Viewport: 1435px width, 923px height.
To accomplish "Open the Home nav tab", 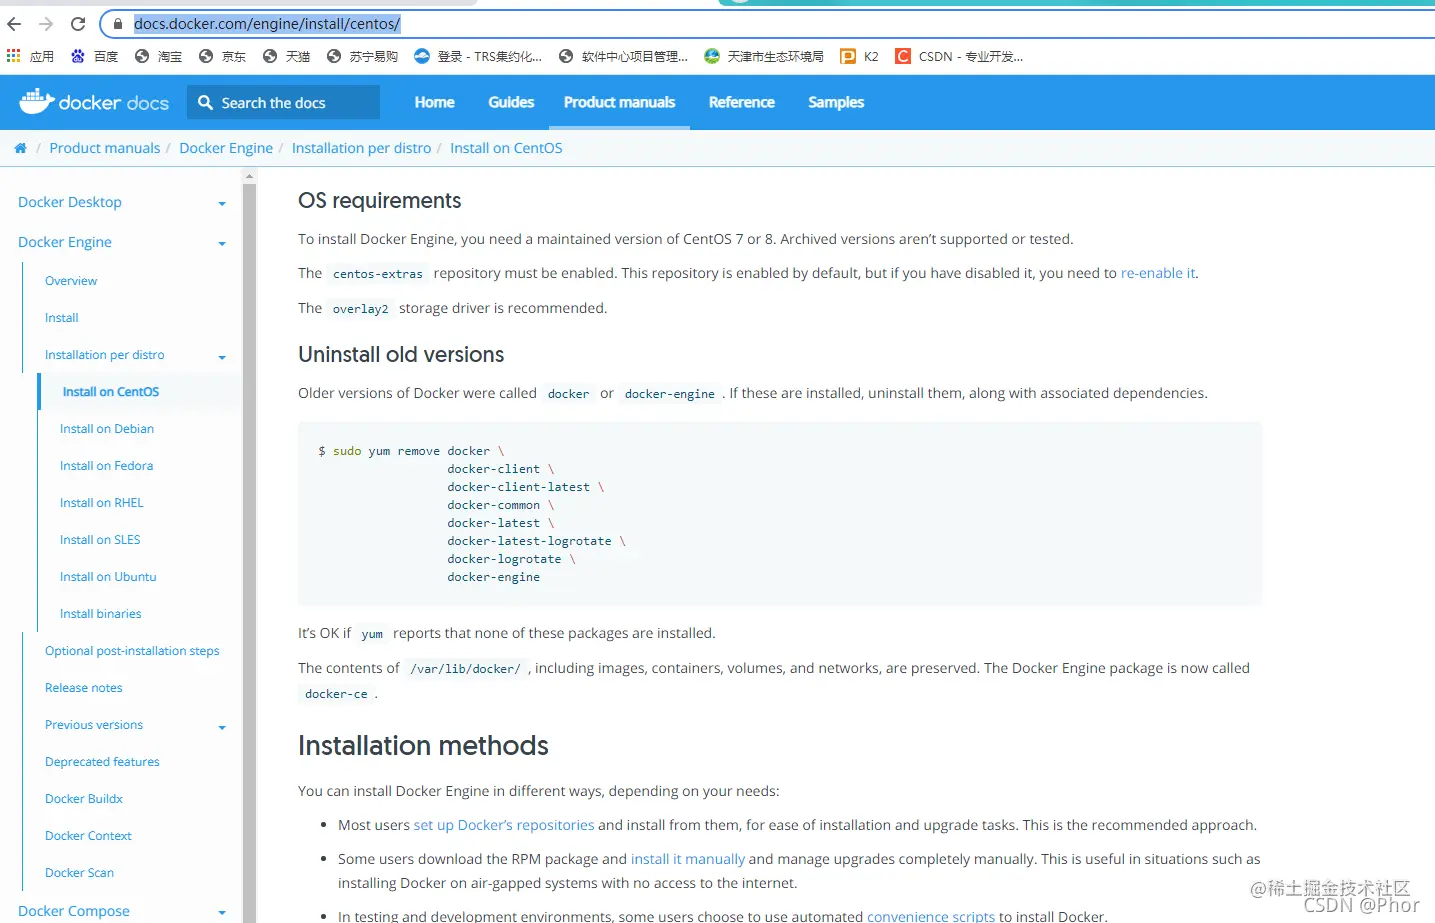I will click(435, 102).
